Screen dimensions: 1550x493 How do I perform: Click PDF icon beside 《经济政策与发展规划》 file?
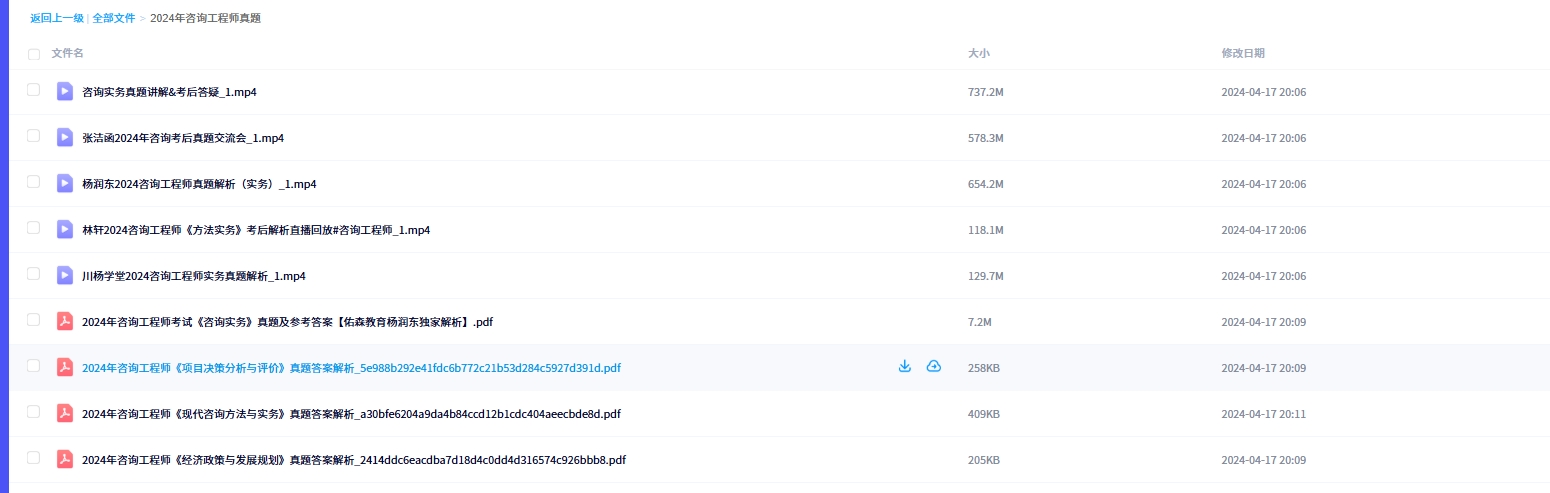point(65,459)
